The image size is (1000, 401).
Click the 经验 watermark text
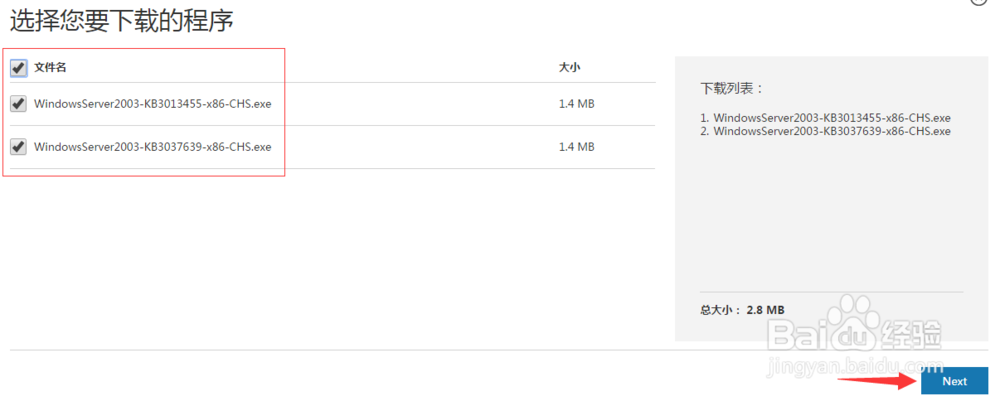click(x=912, y=334)
